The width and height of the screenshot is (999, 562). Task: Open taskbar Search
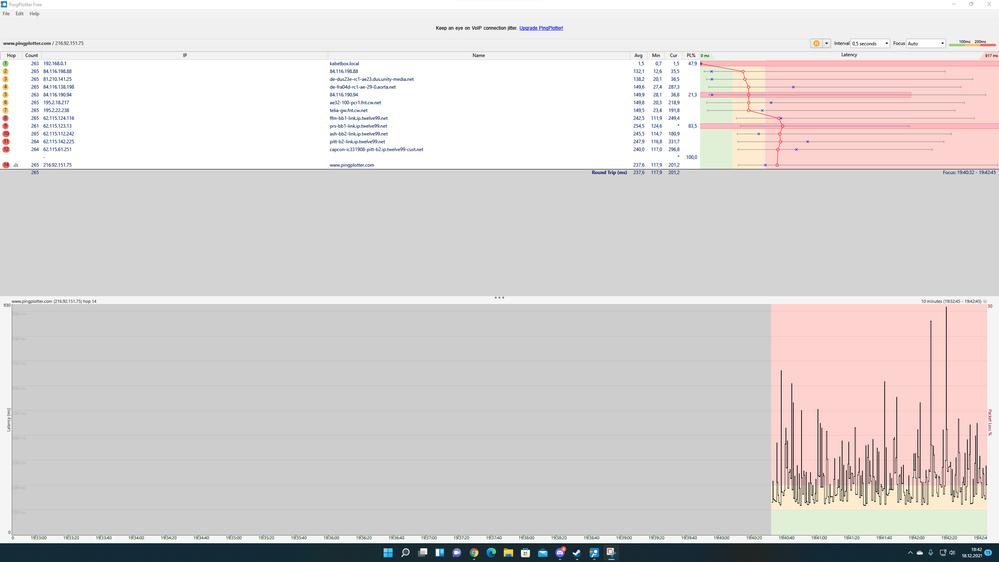pos(405,552)
